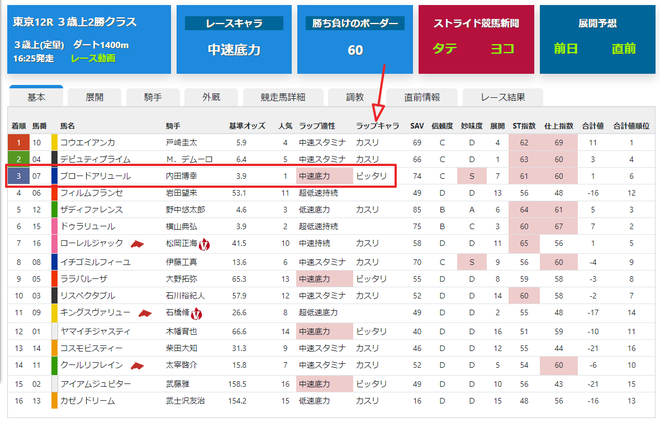Switch to the 直前情報 tab
The image size is (660, 422).
point(422,97)
